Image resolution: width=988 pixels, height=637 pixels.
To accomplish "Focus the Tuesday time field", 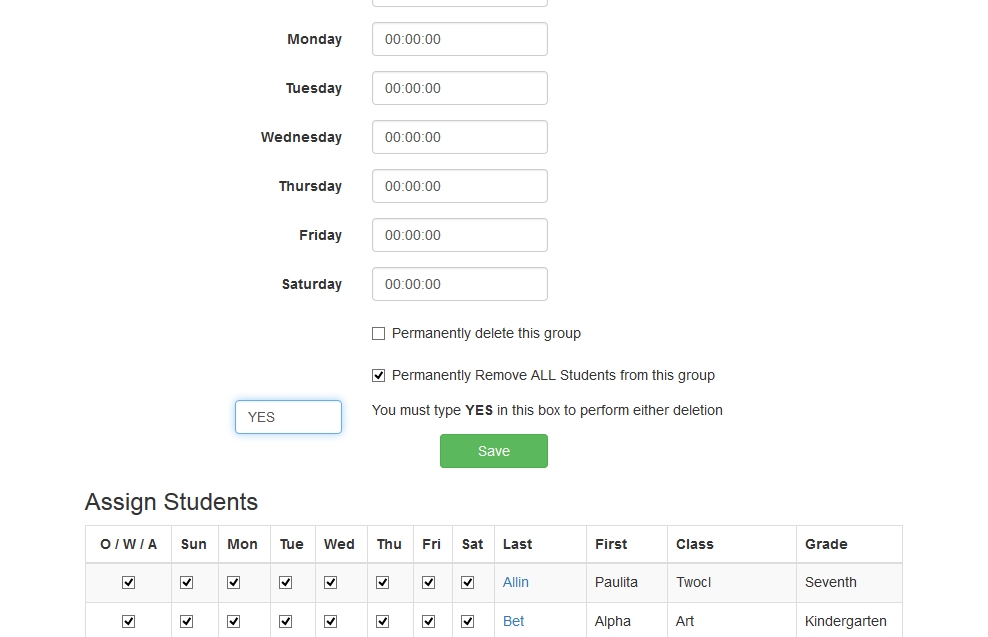I will coord(459,88).
